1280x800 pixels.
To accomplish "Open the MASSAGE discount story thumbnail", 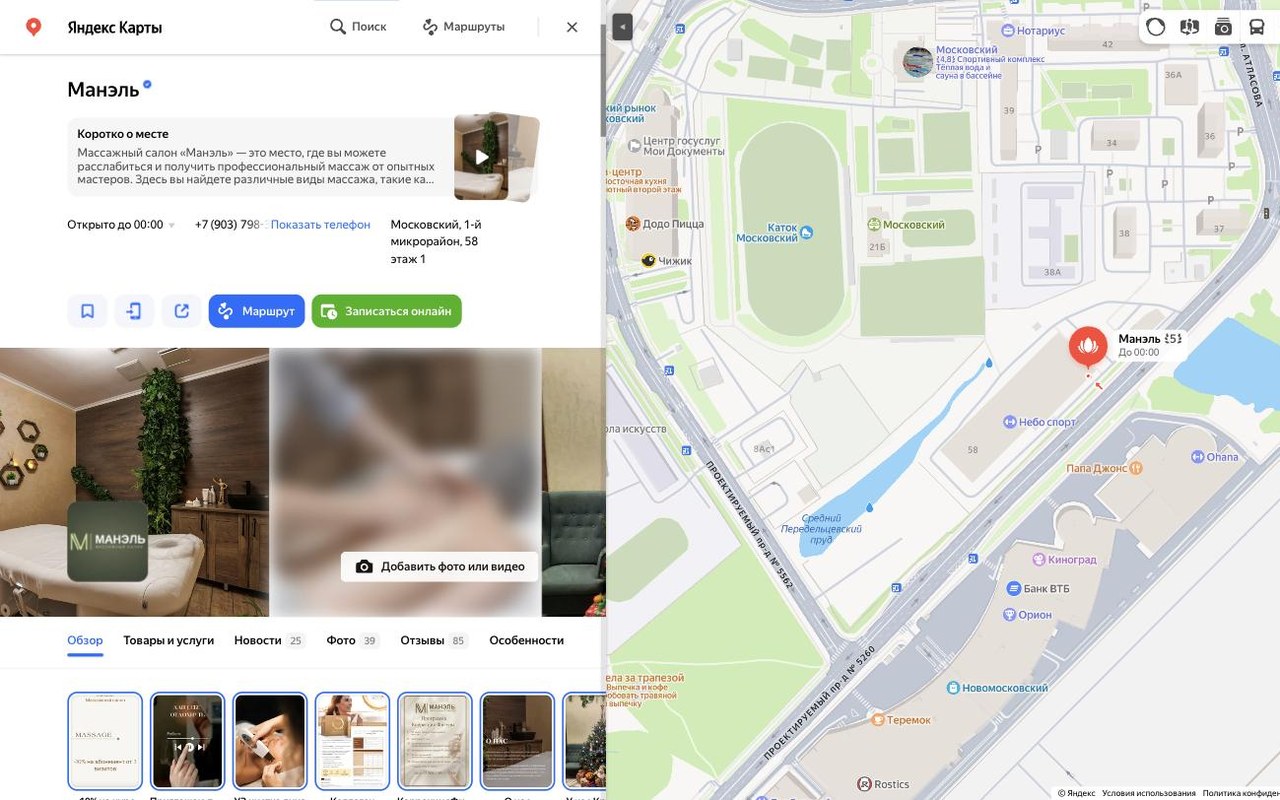I will [105, 741].
